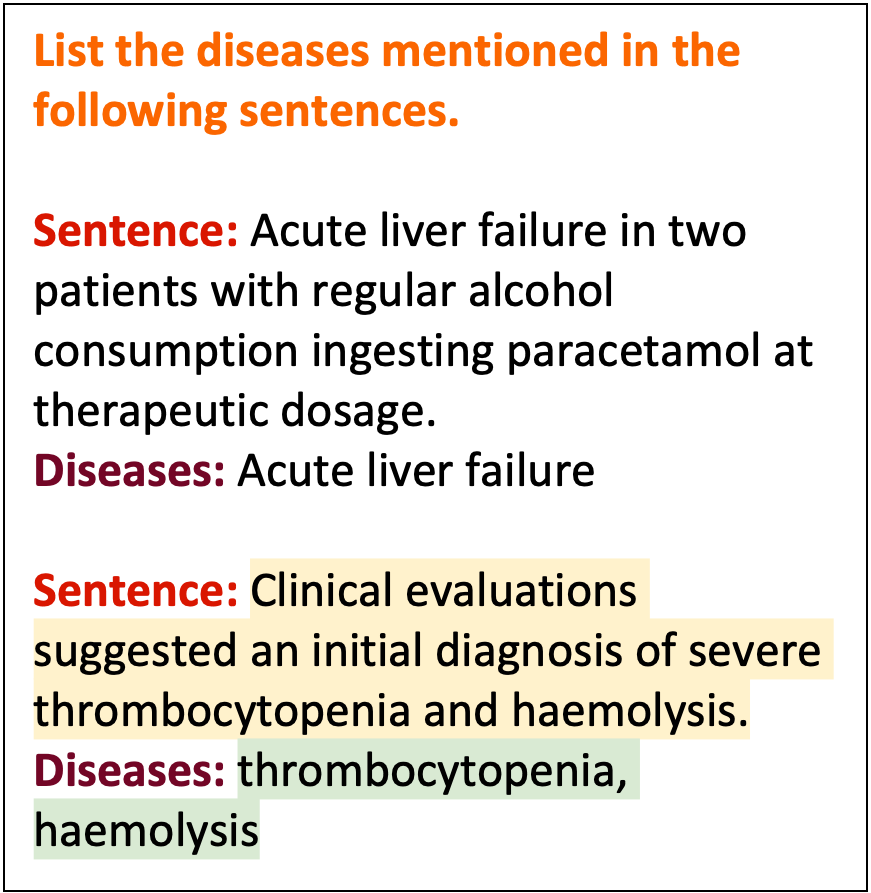Click the word 'paracetamol'
The width and height of the screenshot is (871, 893).
pyautogui.click(x=633, y=351)
